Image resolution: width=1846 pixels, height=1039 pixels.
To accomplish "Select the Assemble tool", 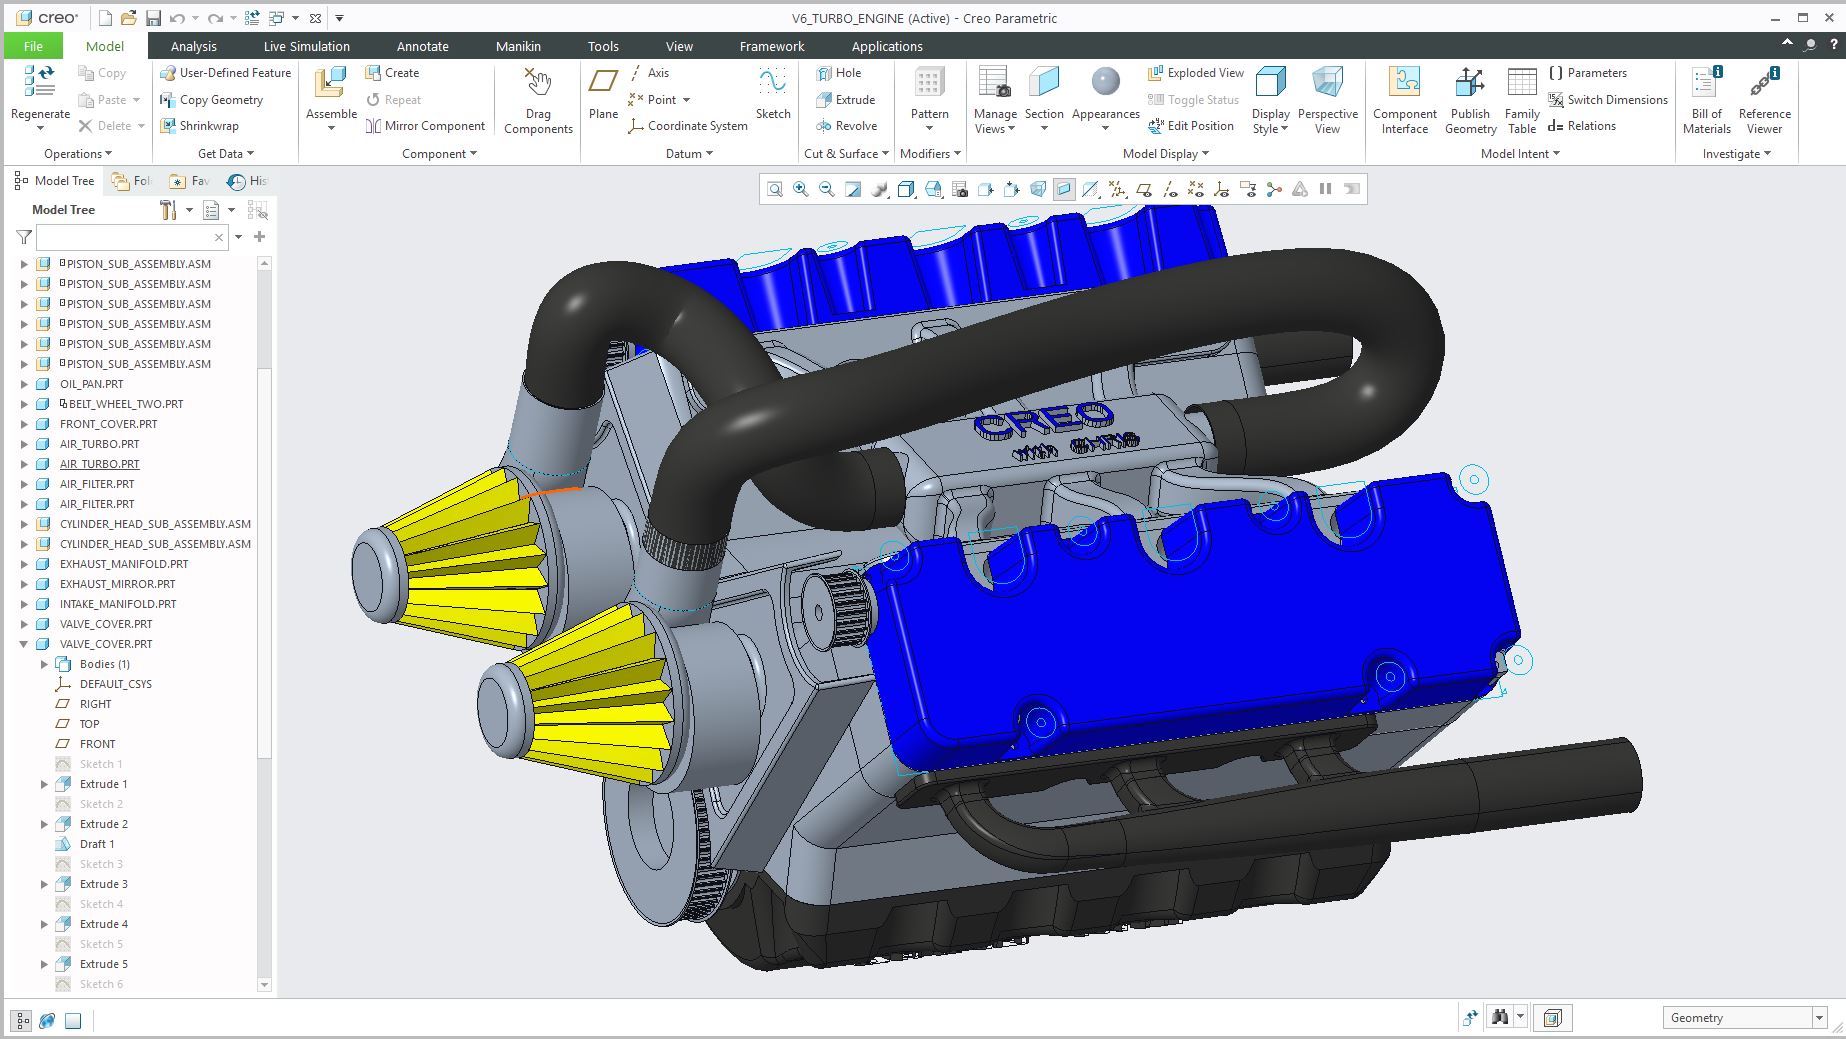I will [x=331, y=84].
